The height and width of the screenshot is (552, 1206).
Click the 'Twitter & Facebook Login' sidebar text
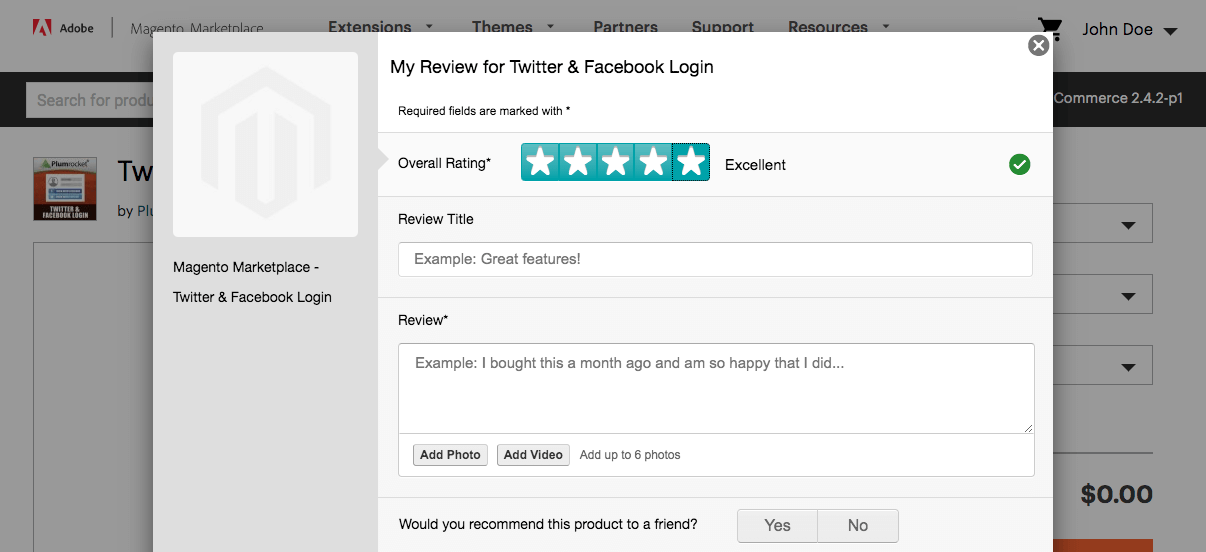point(252,297)
